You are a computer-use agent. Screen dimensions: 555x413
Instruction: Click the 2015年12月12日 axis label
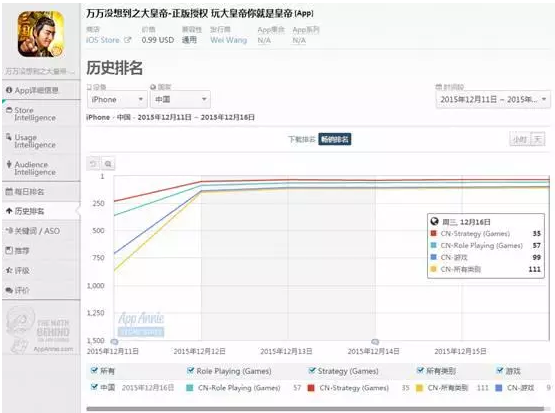click(199, 351)
